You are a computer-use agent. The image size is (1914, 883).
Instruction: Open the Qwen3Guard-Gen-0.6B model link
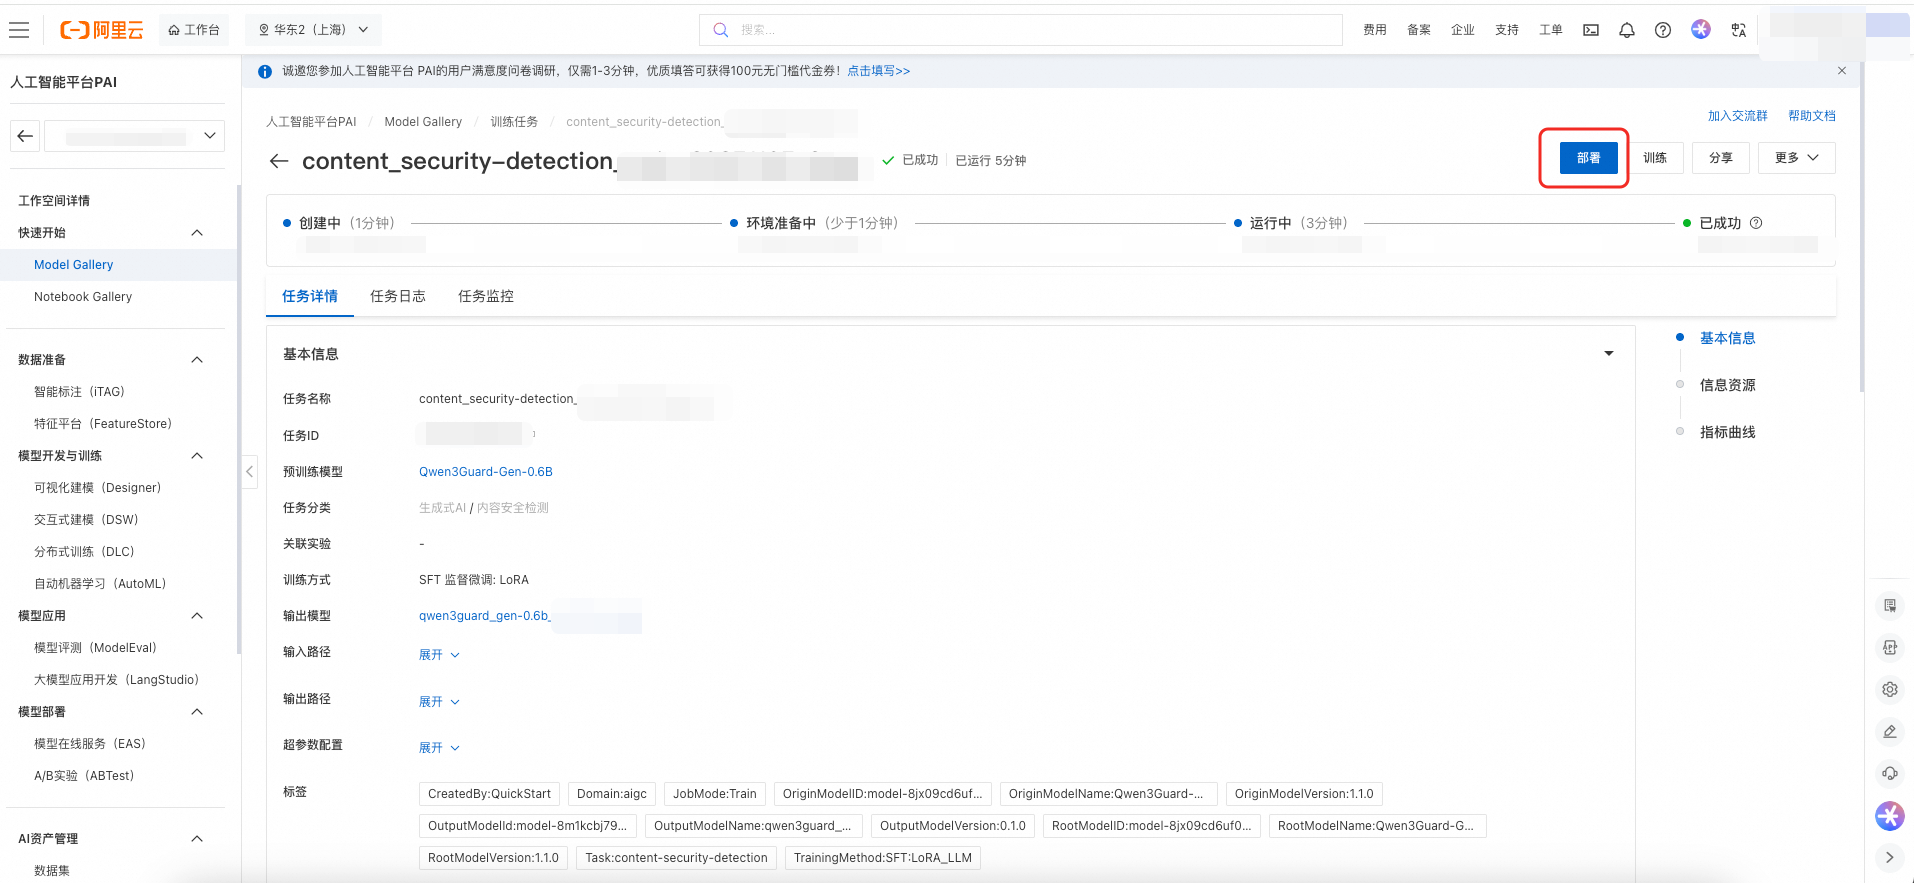pyautogui.click(x=486, y=472)
